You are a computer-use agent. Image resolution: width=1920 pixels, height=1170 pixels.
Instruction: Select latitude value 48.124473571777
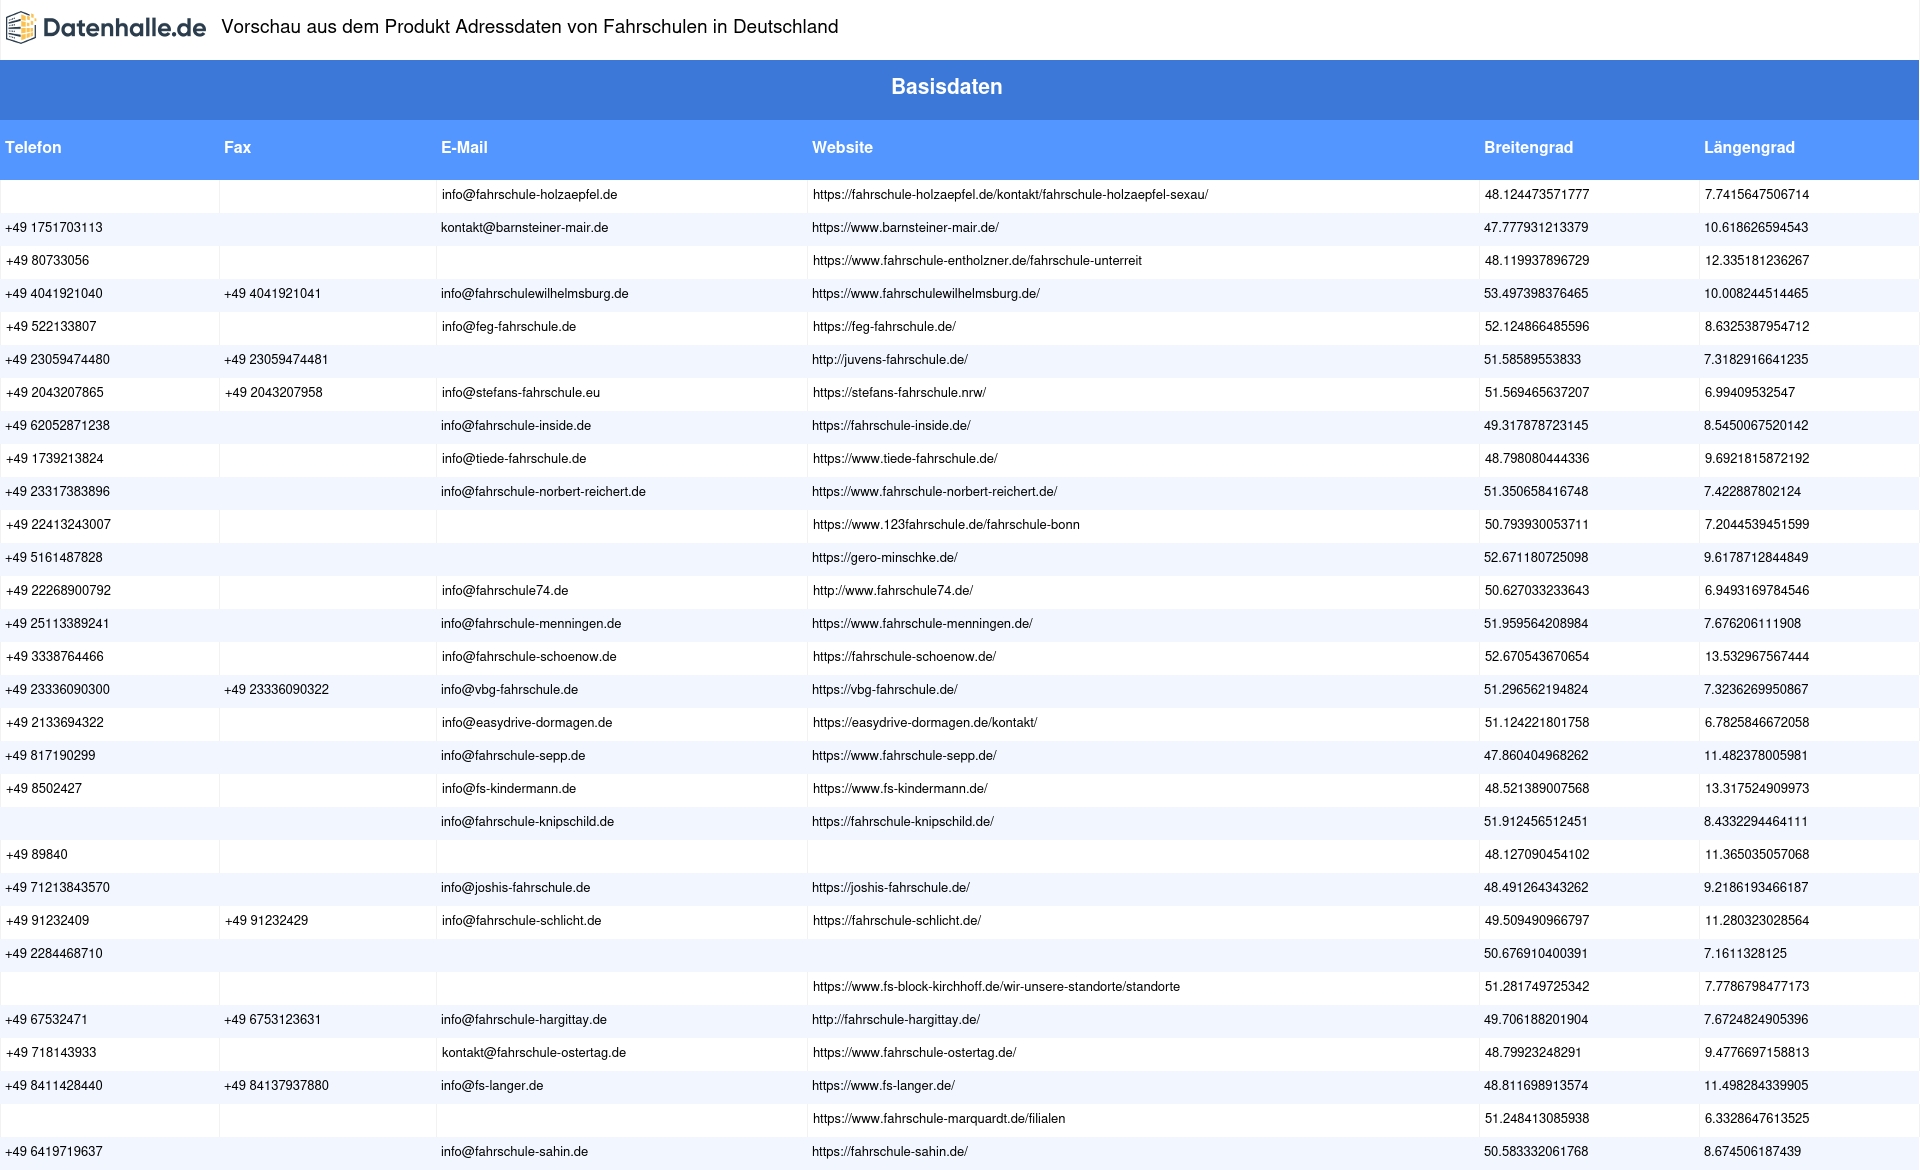click(1537, 195)
